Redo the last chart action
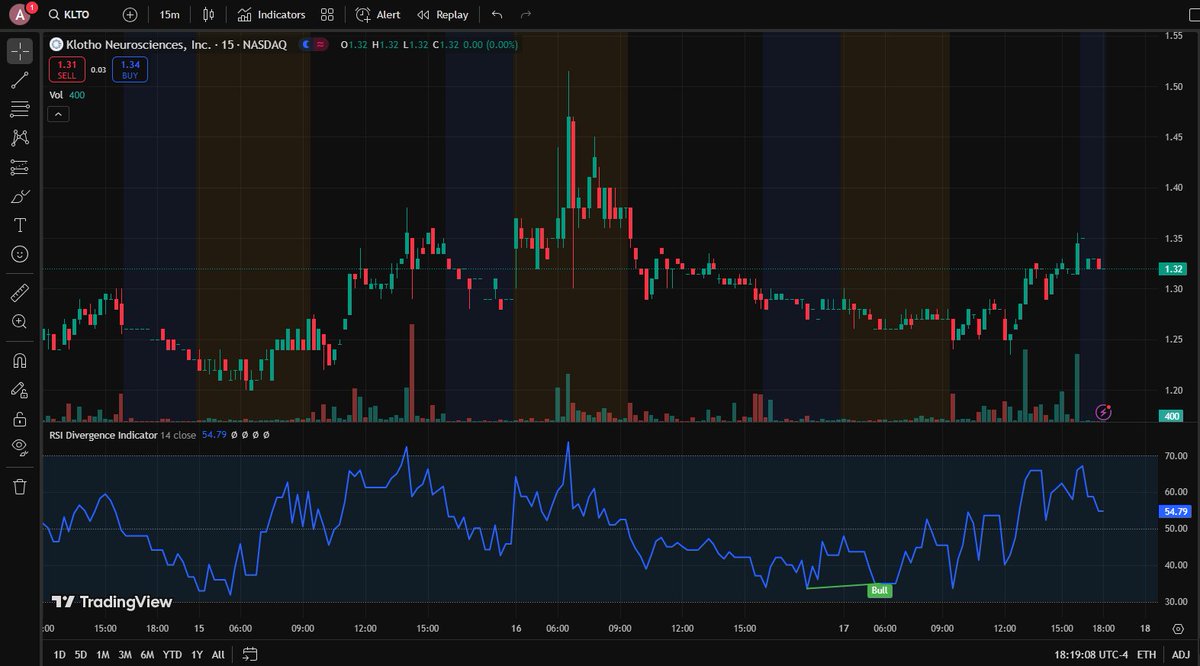The image size is (1200, 666). [x=526, y=15]
